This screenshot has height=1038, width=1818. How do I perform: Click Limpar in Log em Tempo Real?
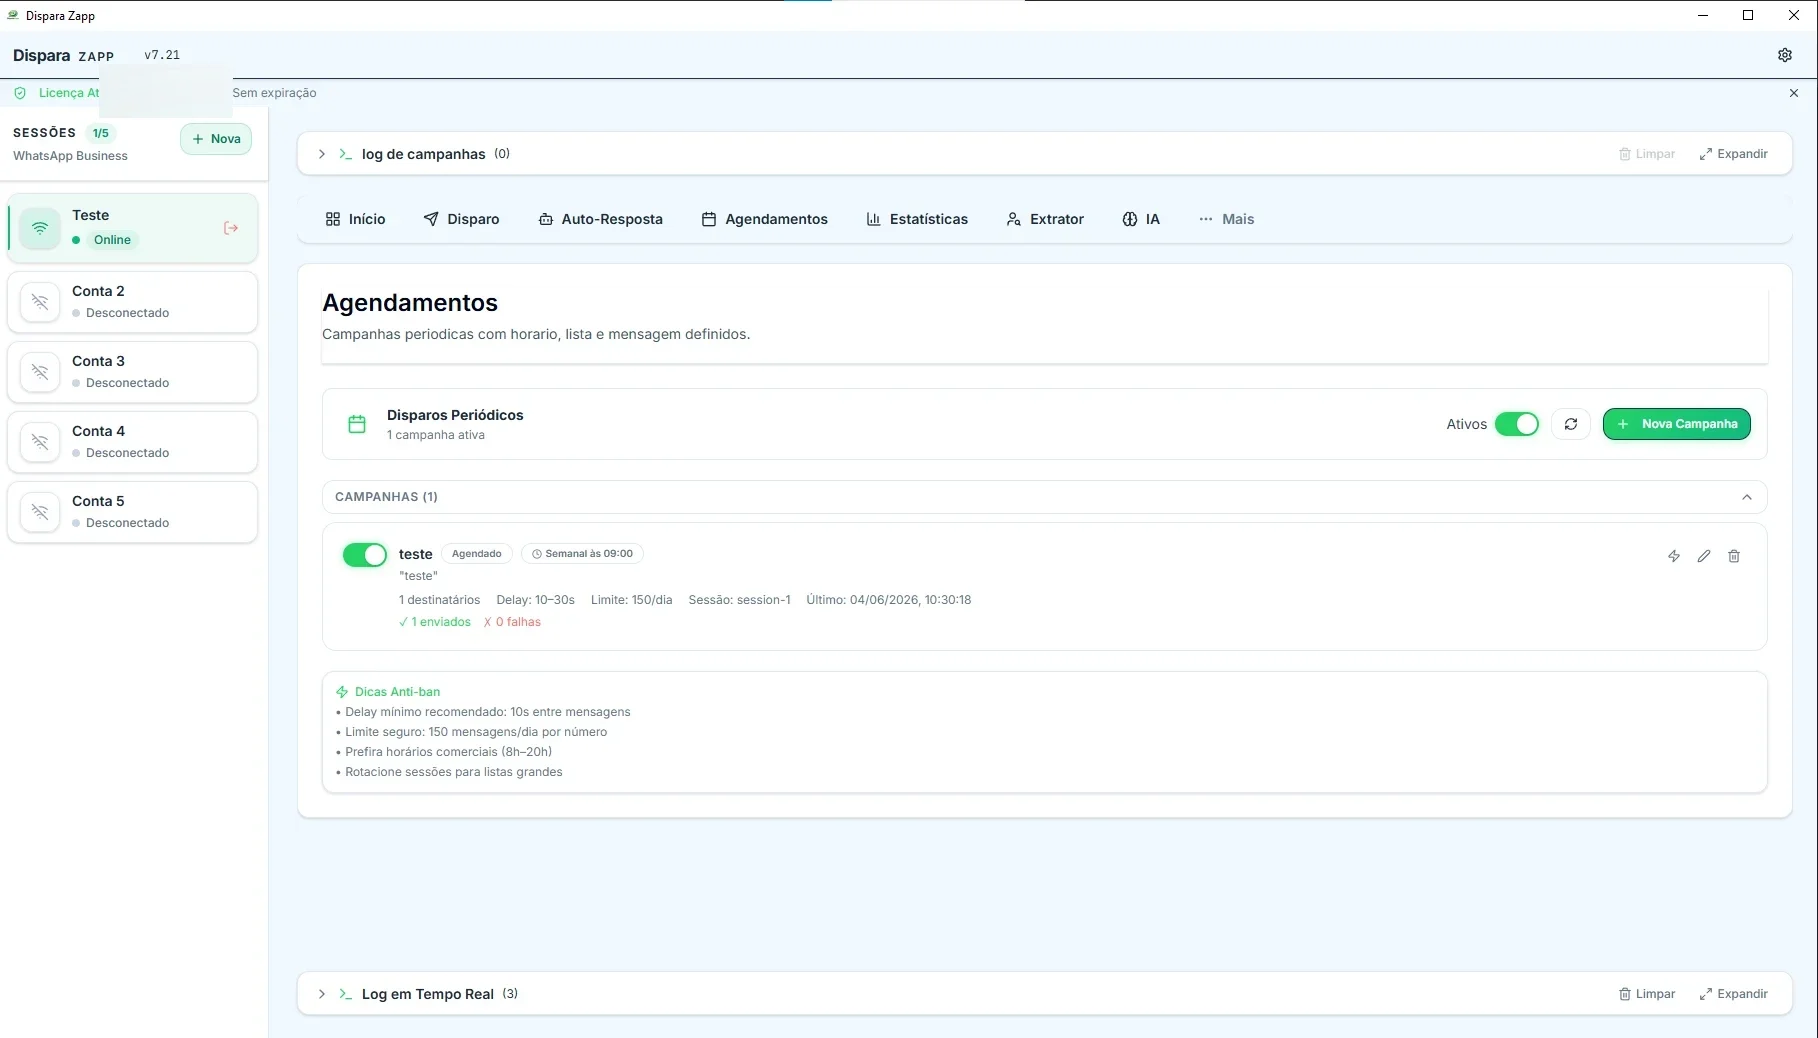1647,994
